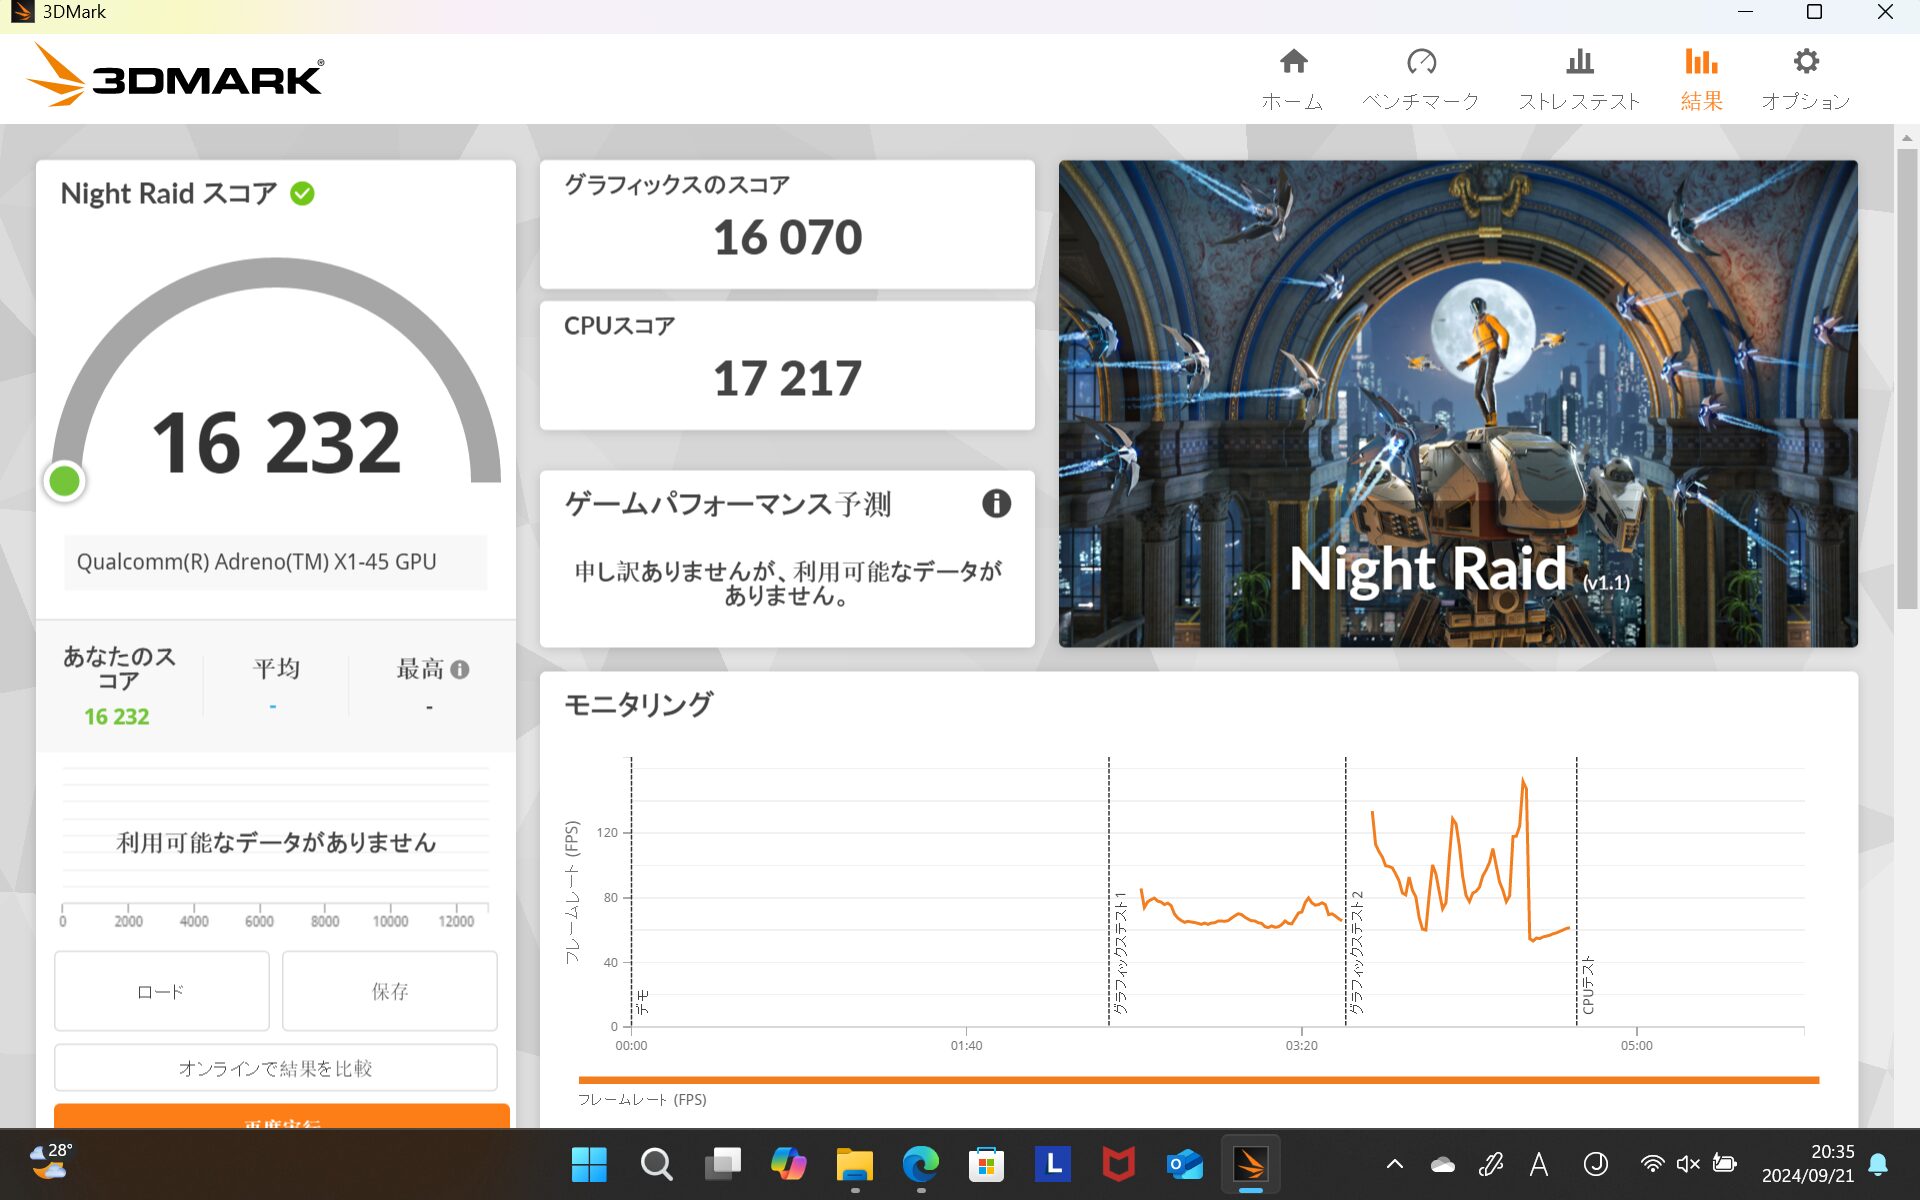Click the green あなたのスコア value 16 232

pos(117,716)
